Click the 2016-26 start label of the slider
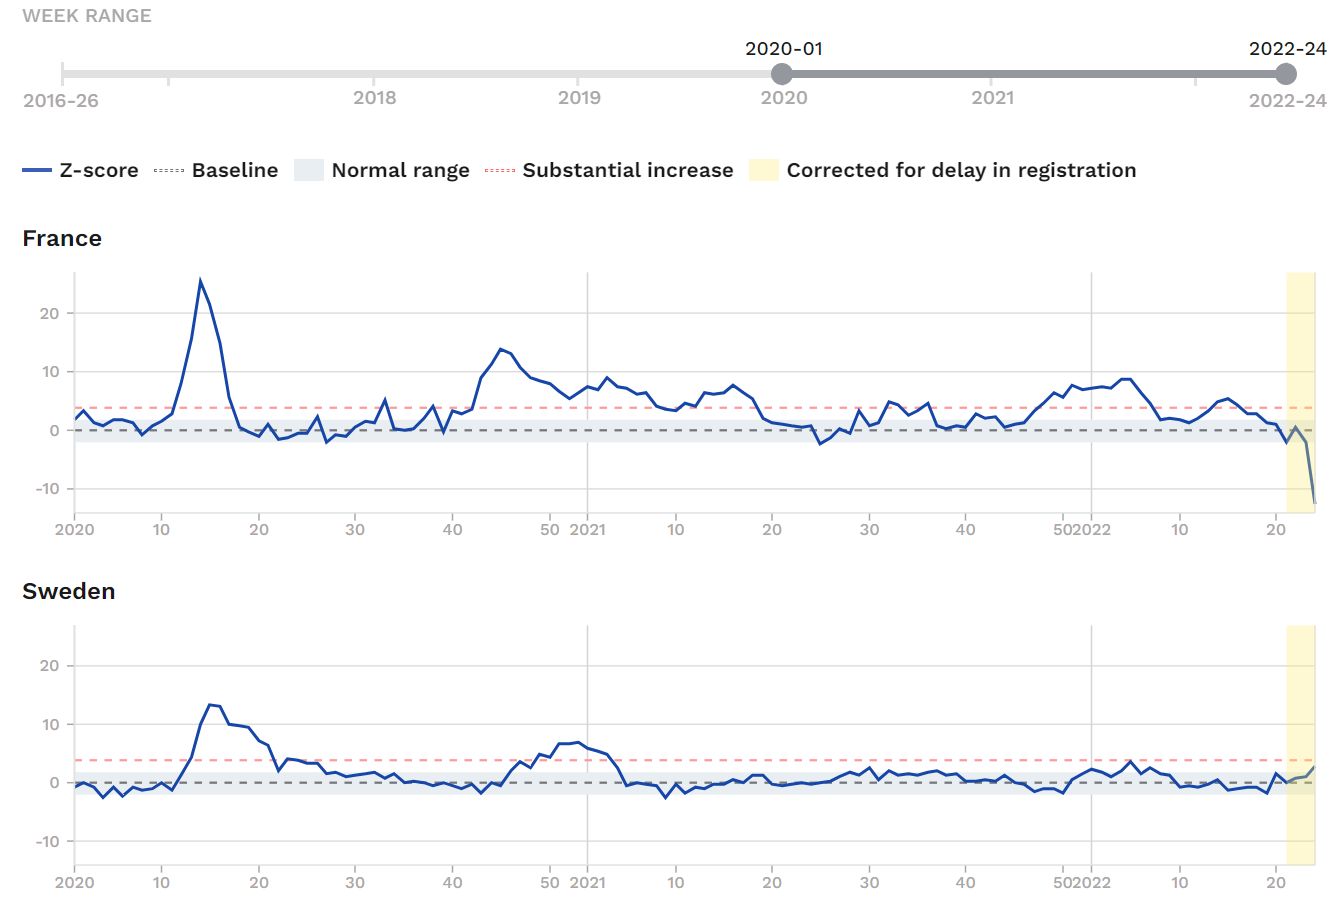 [x=61, y=100]
